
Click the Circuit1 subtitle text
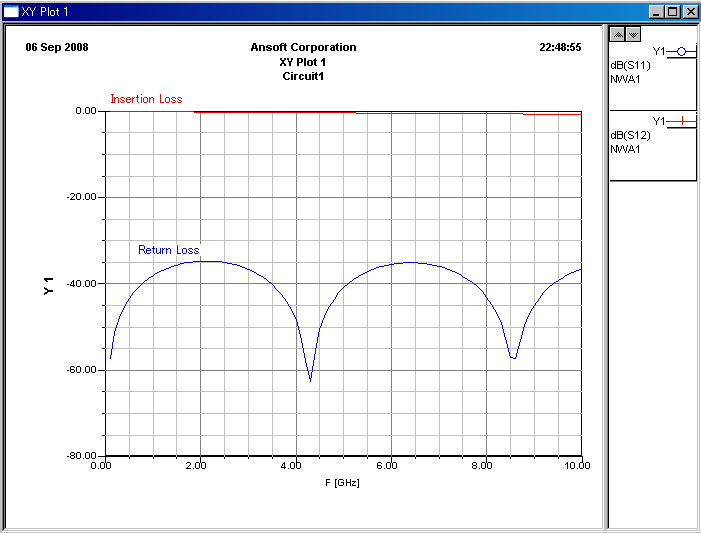tap(303, 76)
